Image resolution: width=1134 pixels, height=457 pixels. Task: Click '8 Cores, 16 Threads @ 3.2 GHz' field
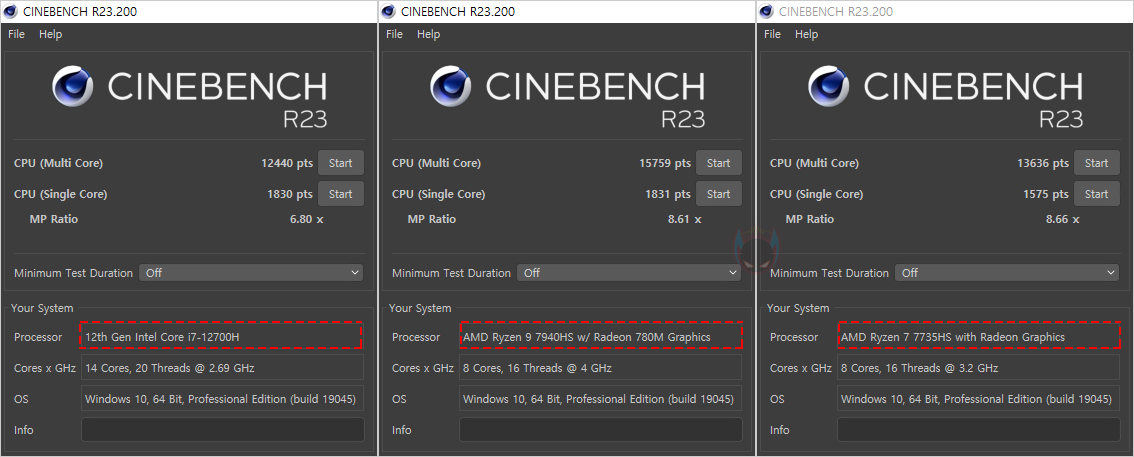pos(979,367)
